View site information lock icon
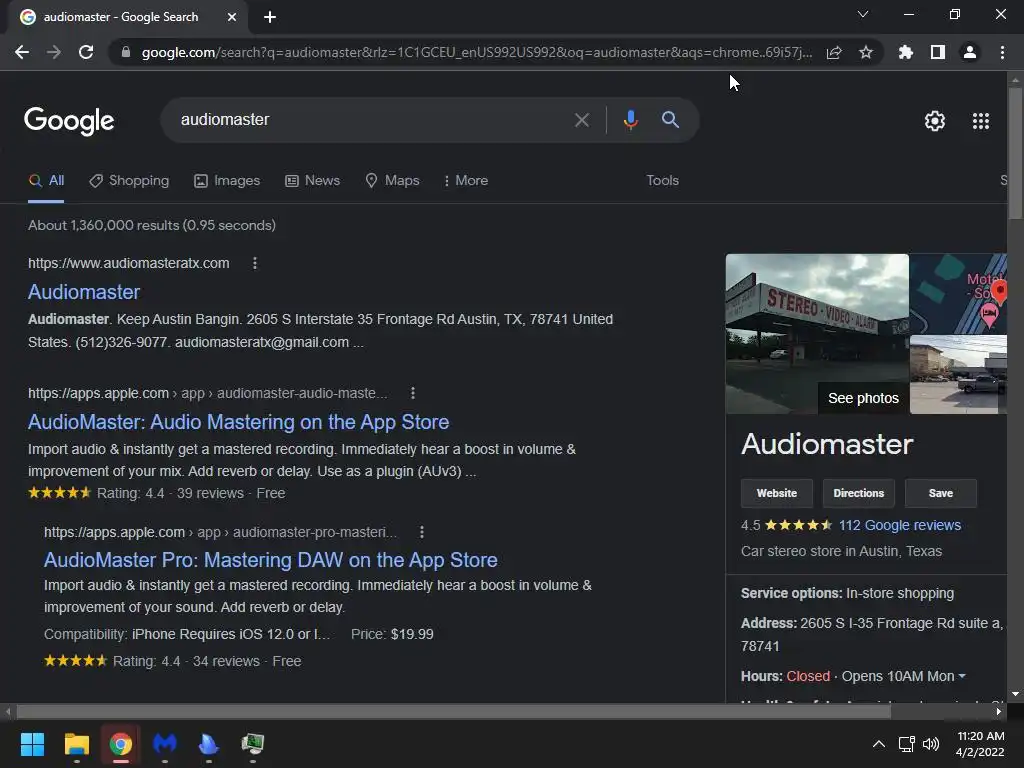Viewport: 1024px width, 768px height. tap(126, 52)
